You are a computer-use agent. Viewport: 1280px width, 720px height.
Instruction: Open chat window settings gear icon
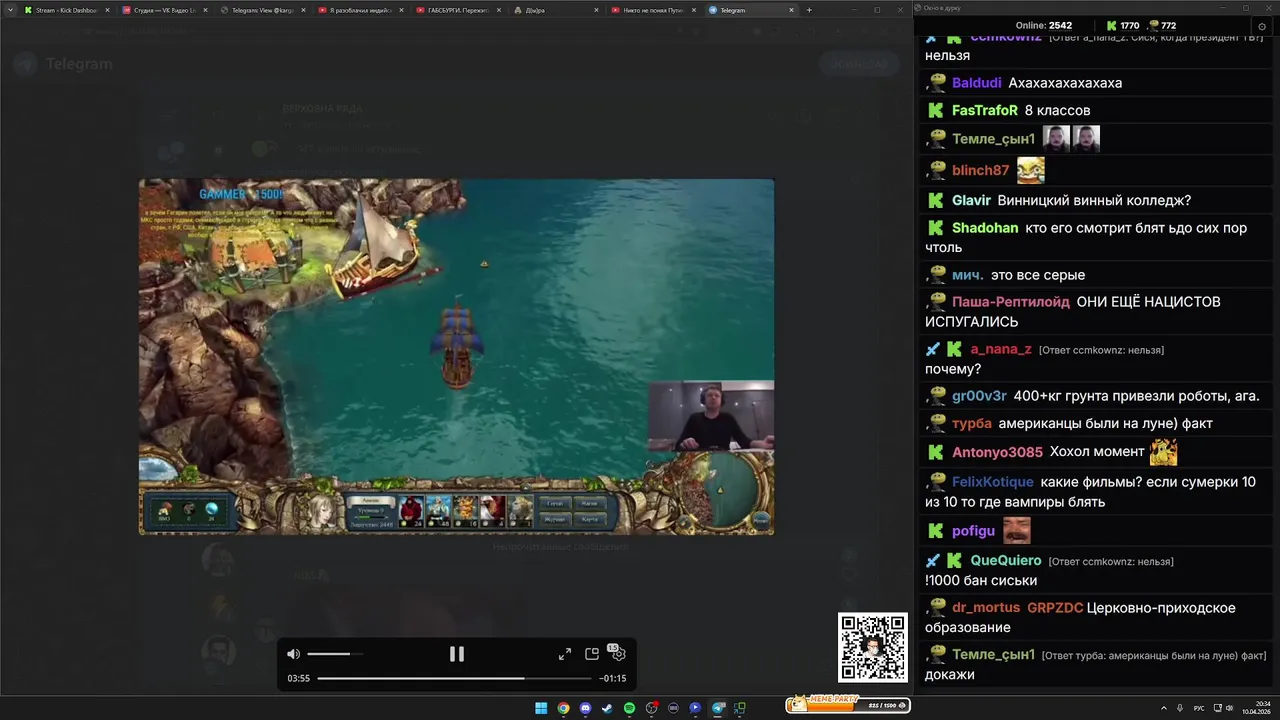pyautogui.click(x=1262, y=26)
